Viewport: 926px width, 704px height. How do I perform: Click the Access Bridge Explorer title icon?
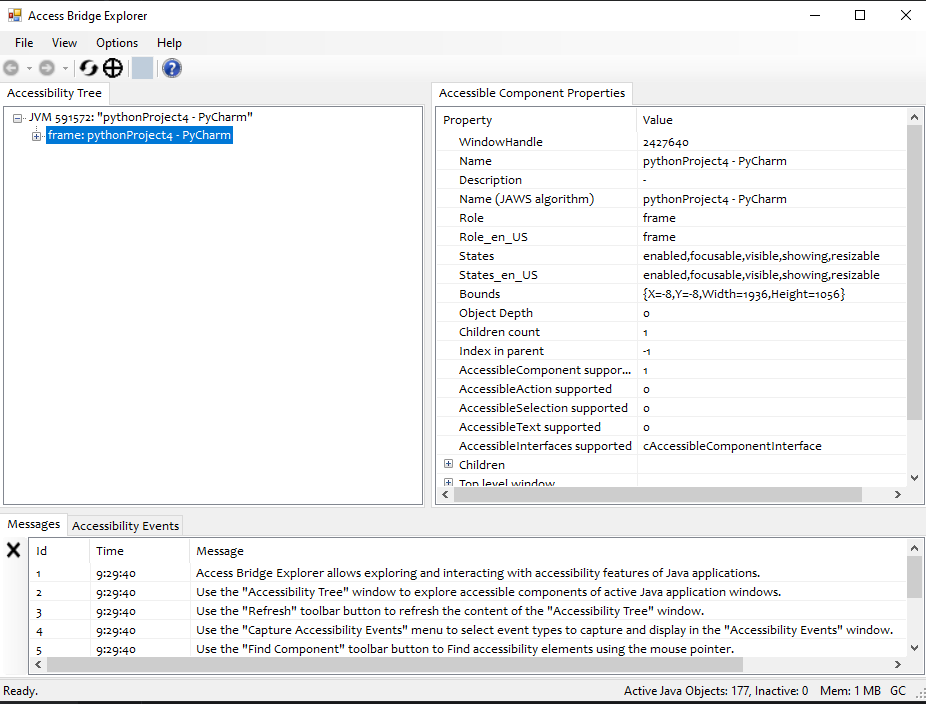(x=15, y=15)
